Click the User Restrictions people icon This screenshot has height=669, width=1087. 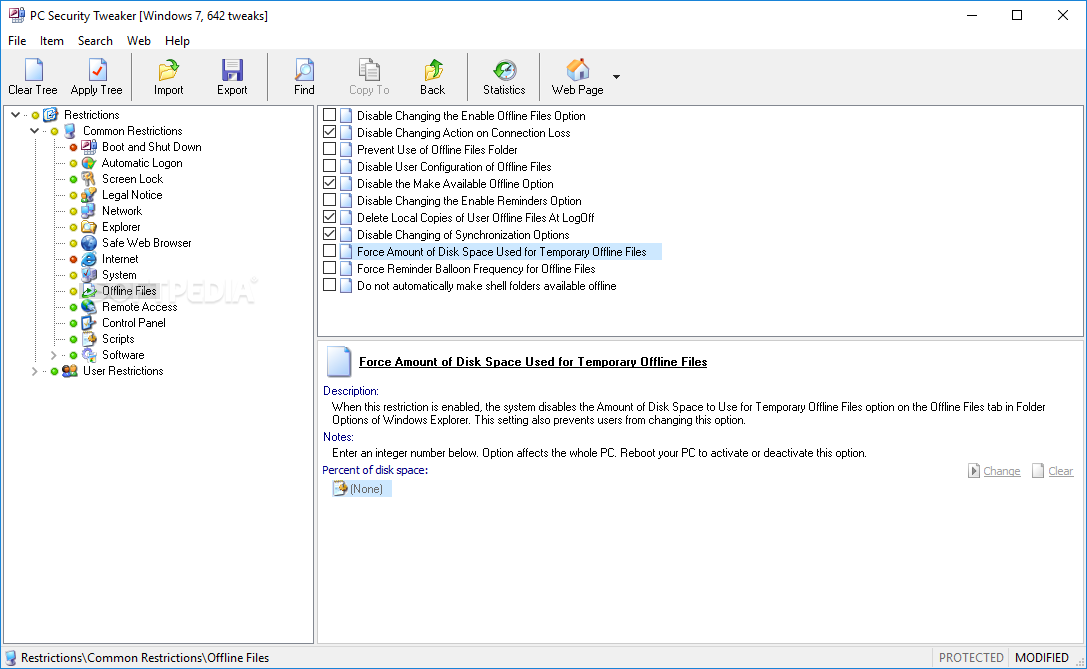(x=69, y=371)
